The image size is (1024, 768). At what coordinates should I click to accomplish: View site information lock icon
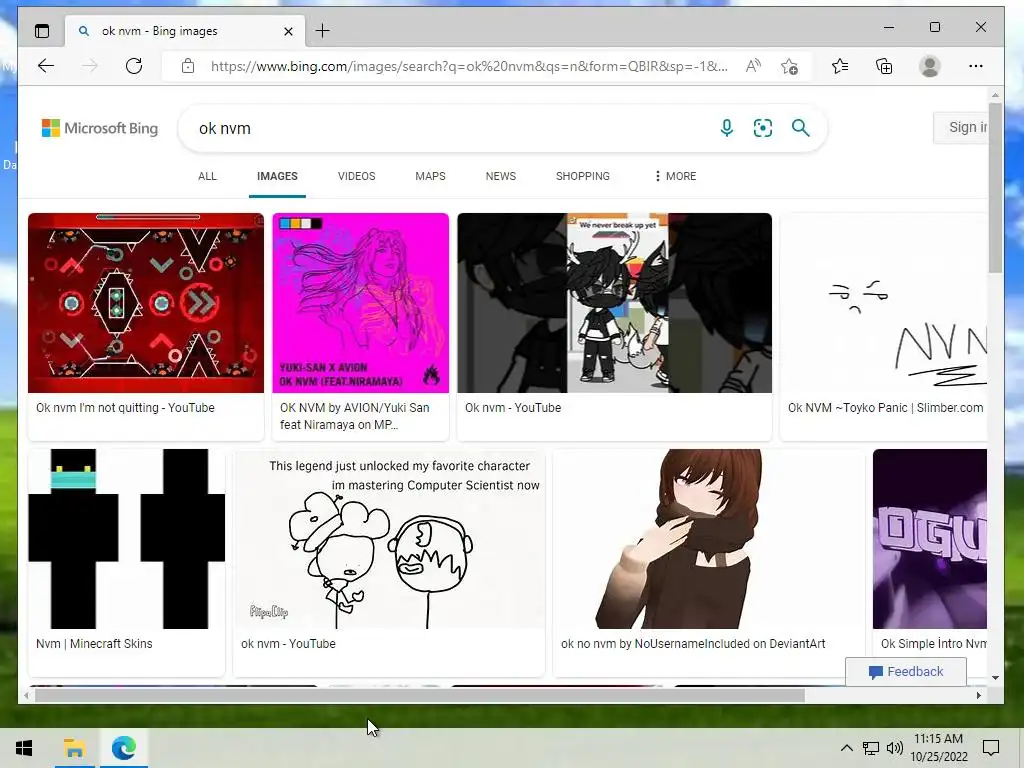click(x=188, y=66)
